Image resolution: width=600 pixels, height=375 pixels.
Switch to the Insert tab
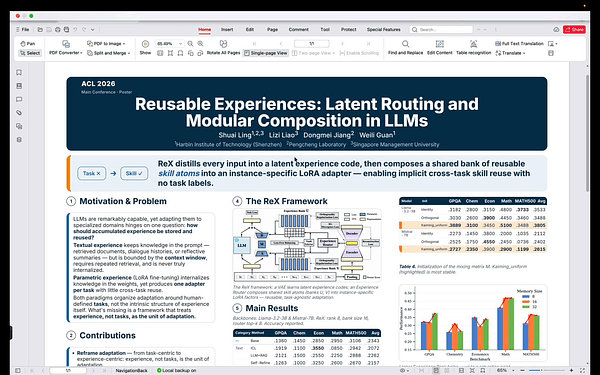227,29
